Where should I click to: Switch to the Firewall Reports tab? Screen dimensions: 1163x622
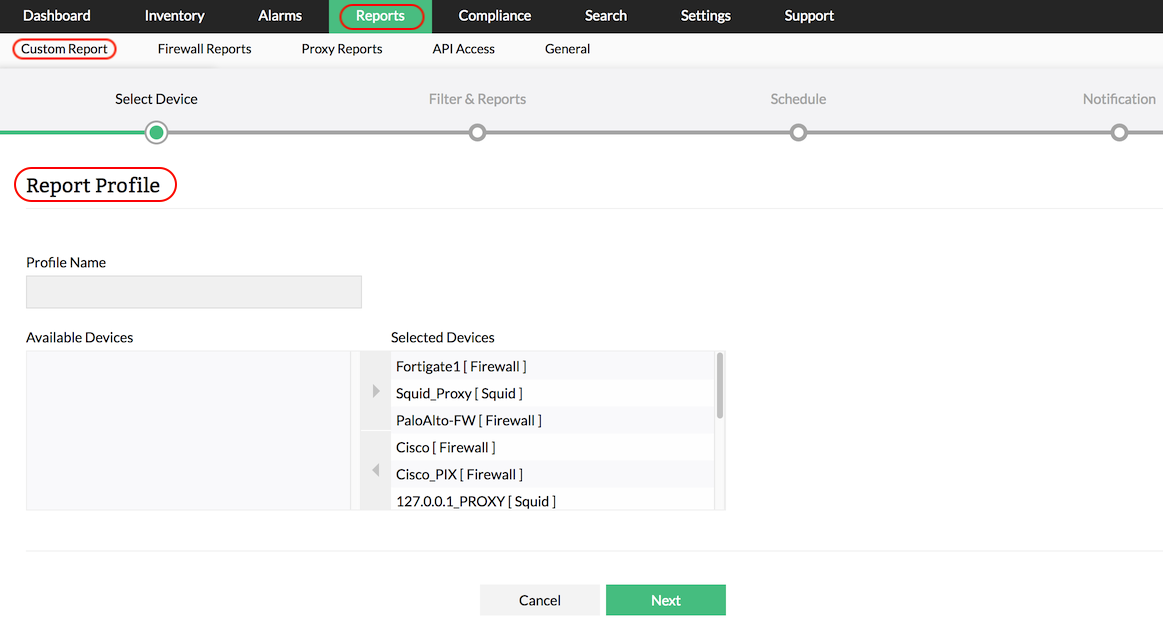coord(203,48)
